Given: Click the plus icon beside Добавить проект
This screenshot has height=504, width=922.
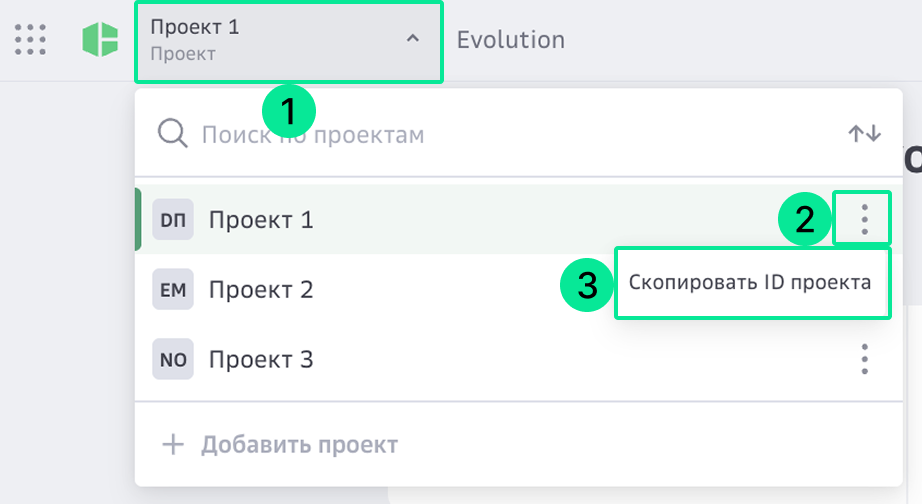Looking at the screenshot, I should (x=173, y=445).
